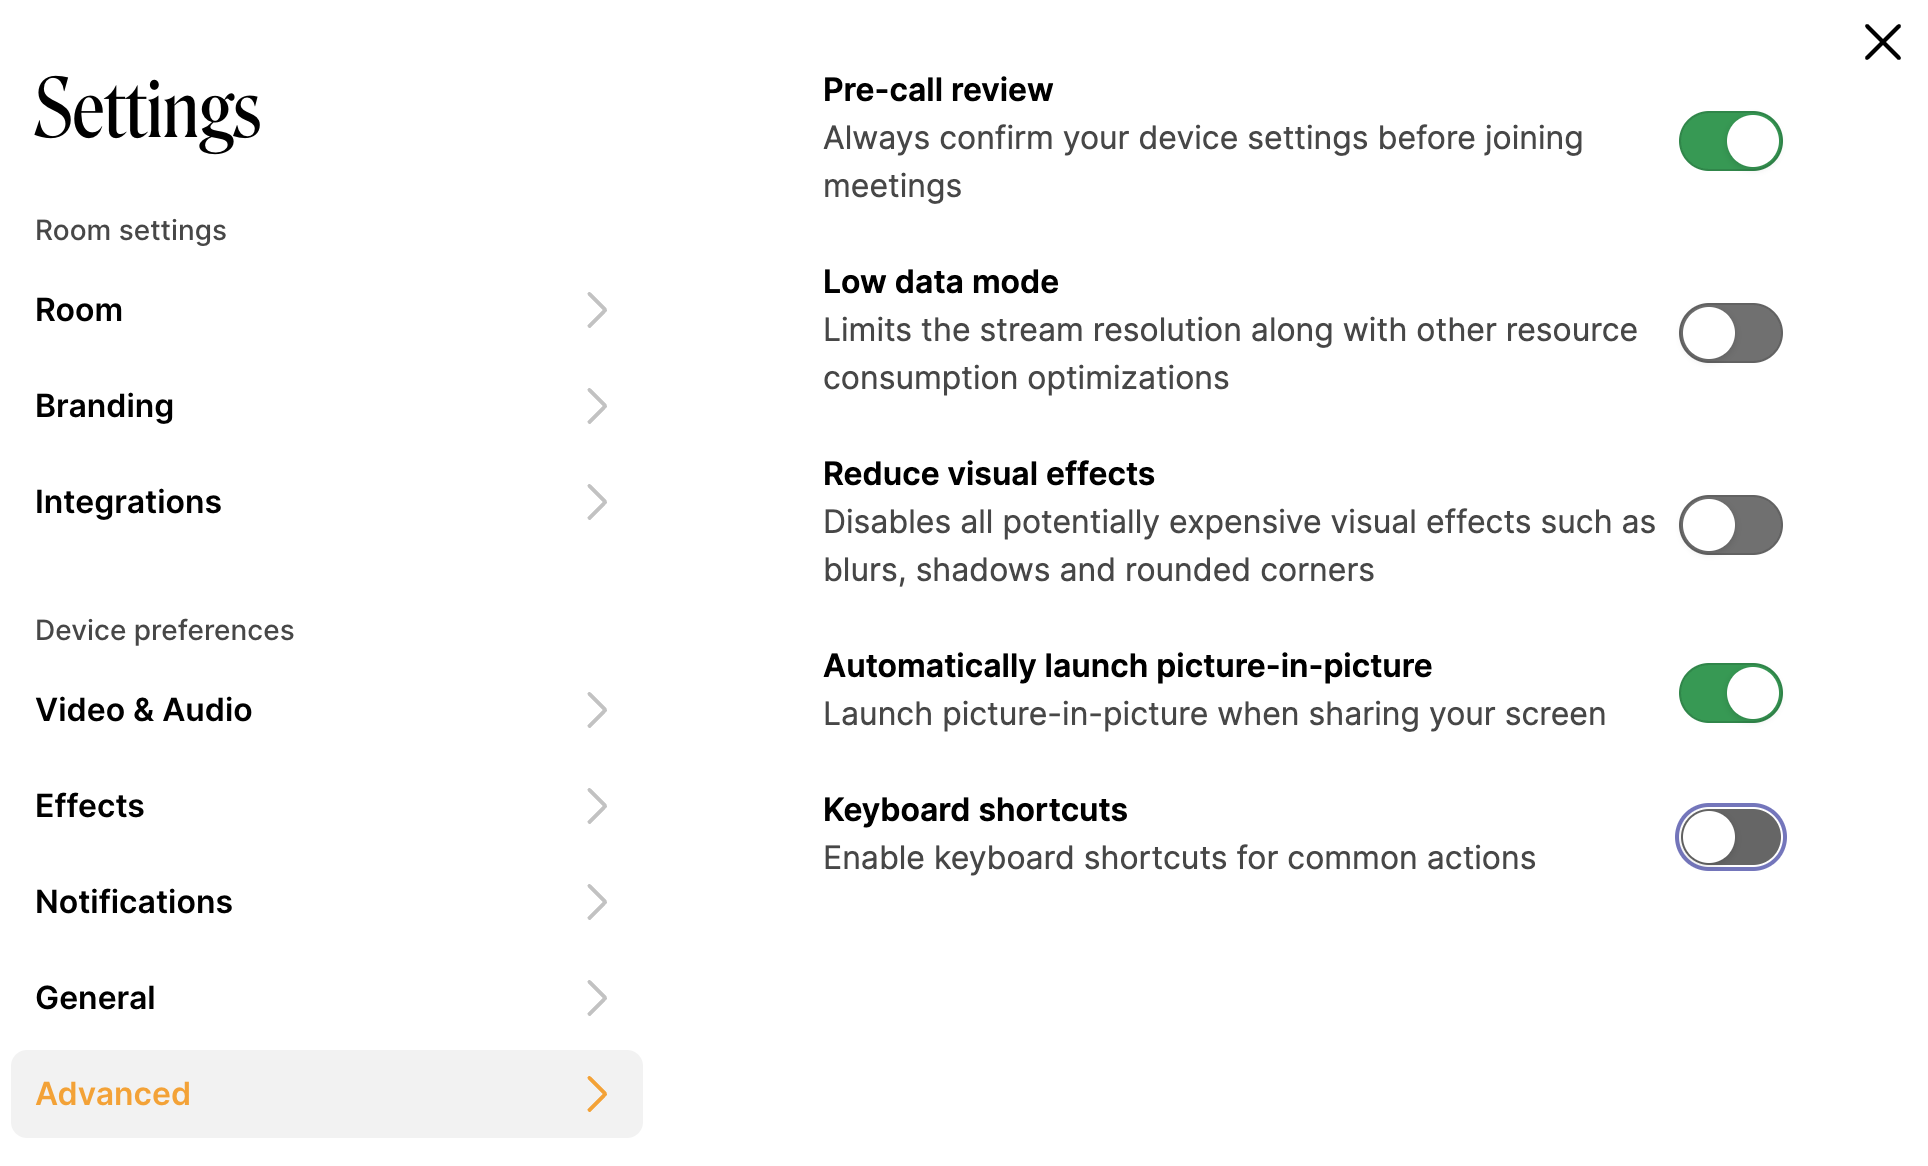Expand the Branding settings
Viewport: 1928px width, 1166px height.
[597, 406]
